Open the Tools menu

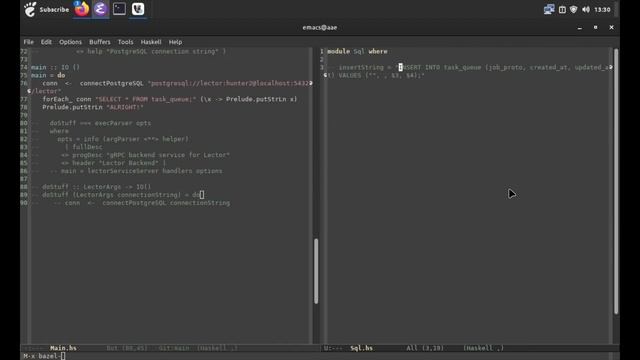click(125, 42)
